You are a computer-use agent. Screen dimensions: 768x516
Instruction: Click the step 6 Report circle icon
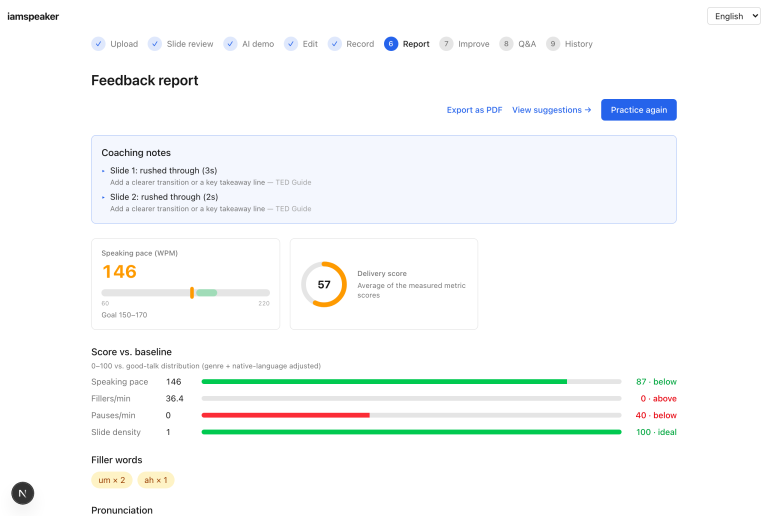pos(391,44)
